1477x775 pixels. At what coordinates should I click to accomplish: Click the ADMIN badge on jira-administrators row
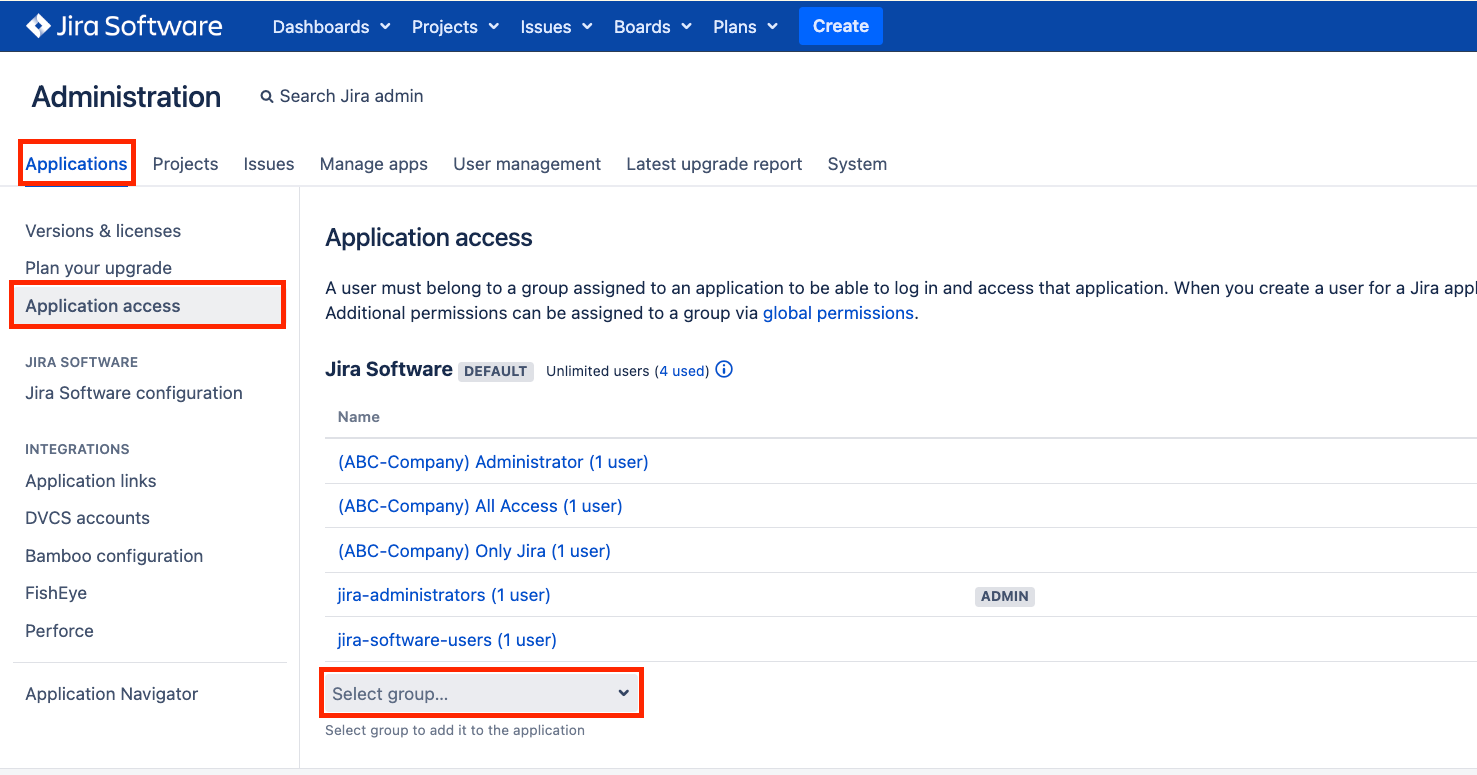click(x=1005, y=596)
